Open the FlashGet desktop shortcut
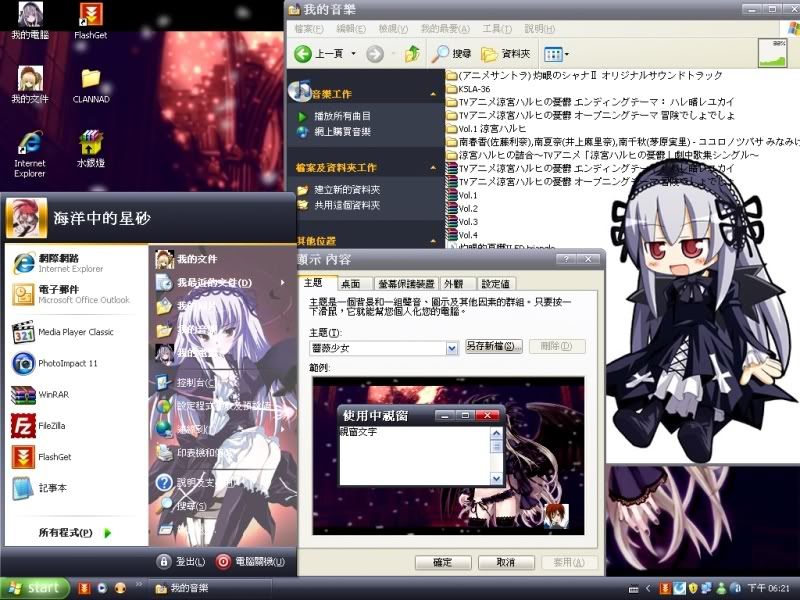 (x=90, y=20)
